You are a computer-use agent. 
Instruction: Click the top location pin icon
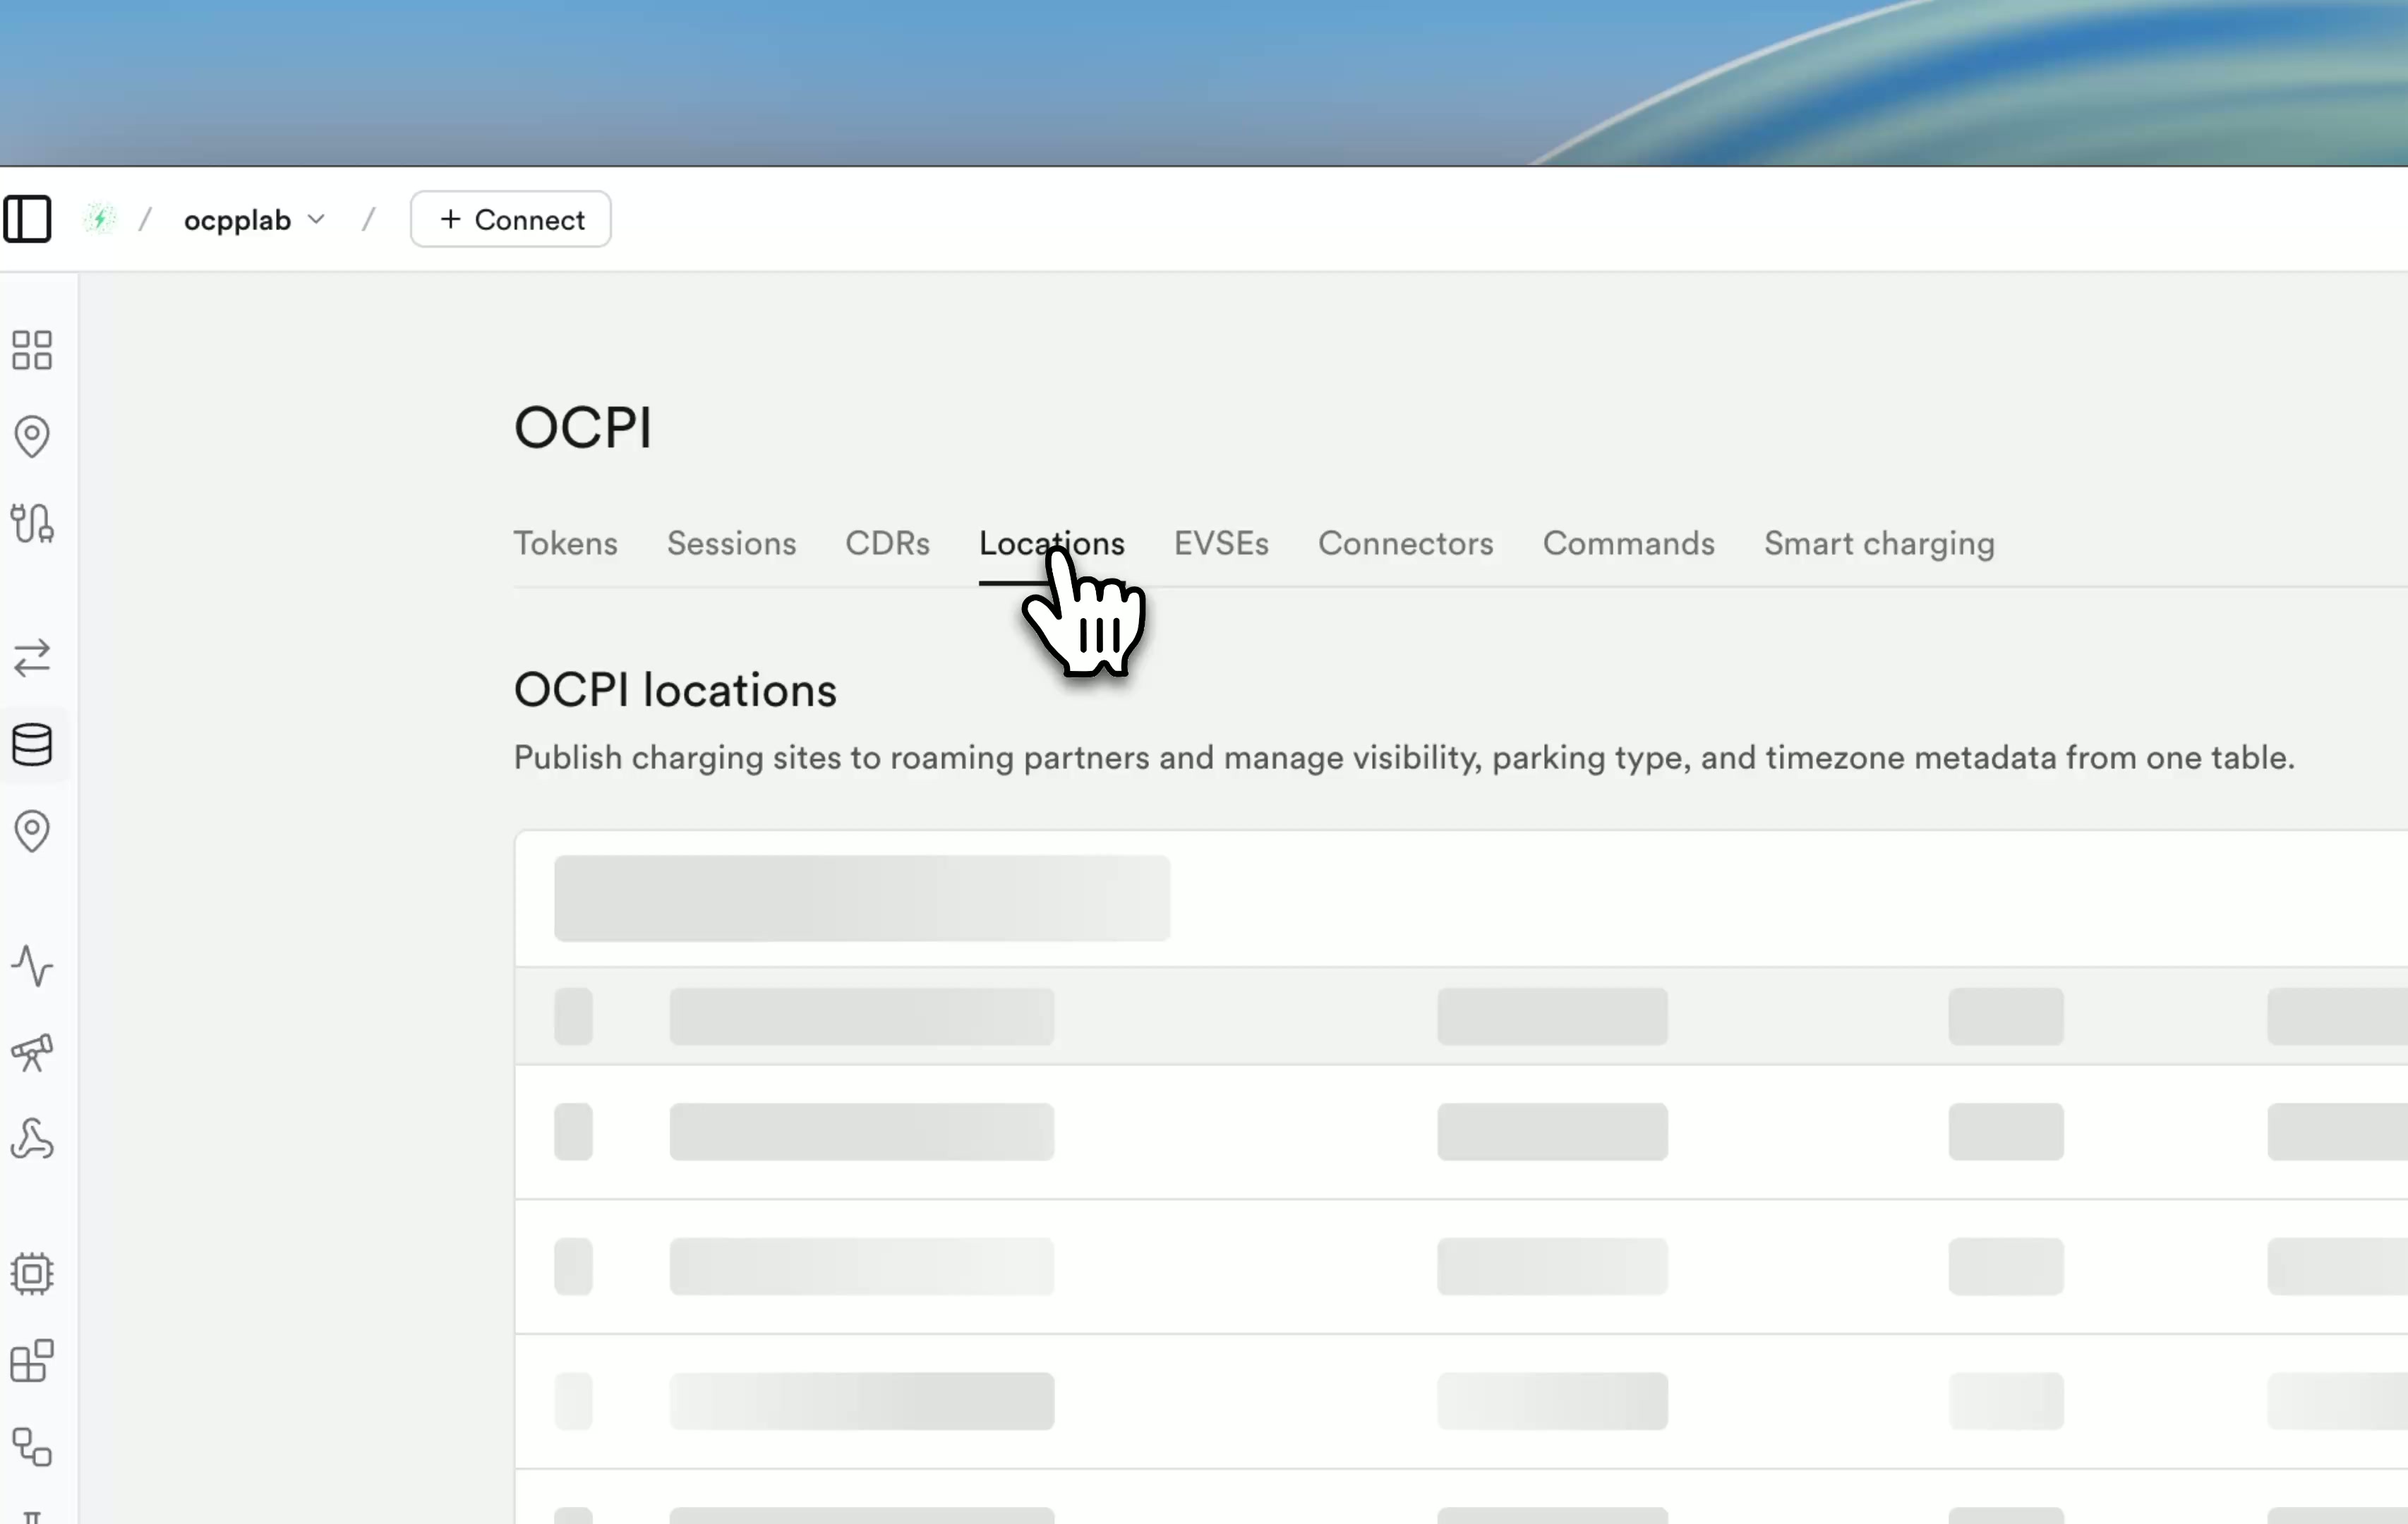click(32, 437)
